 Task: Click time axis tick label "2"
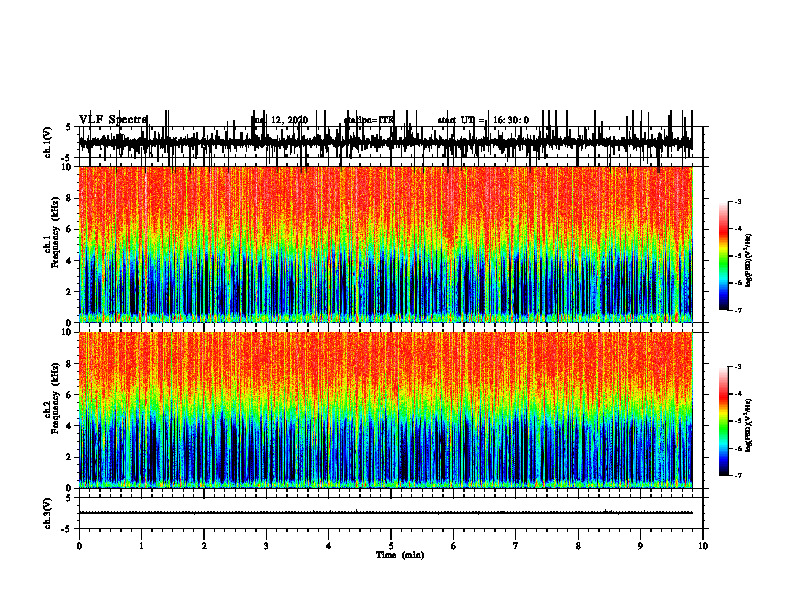(x=204, y=546)
